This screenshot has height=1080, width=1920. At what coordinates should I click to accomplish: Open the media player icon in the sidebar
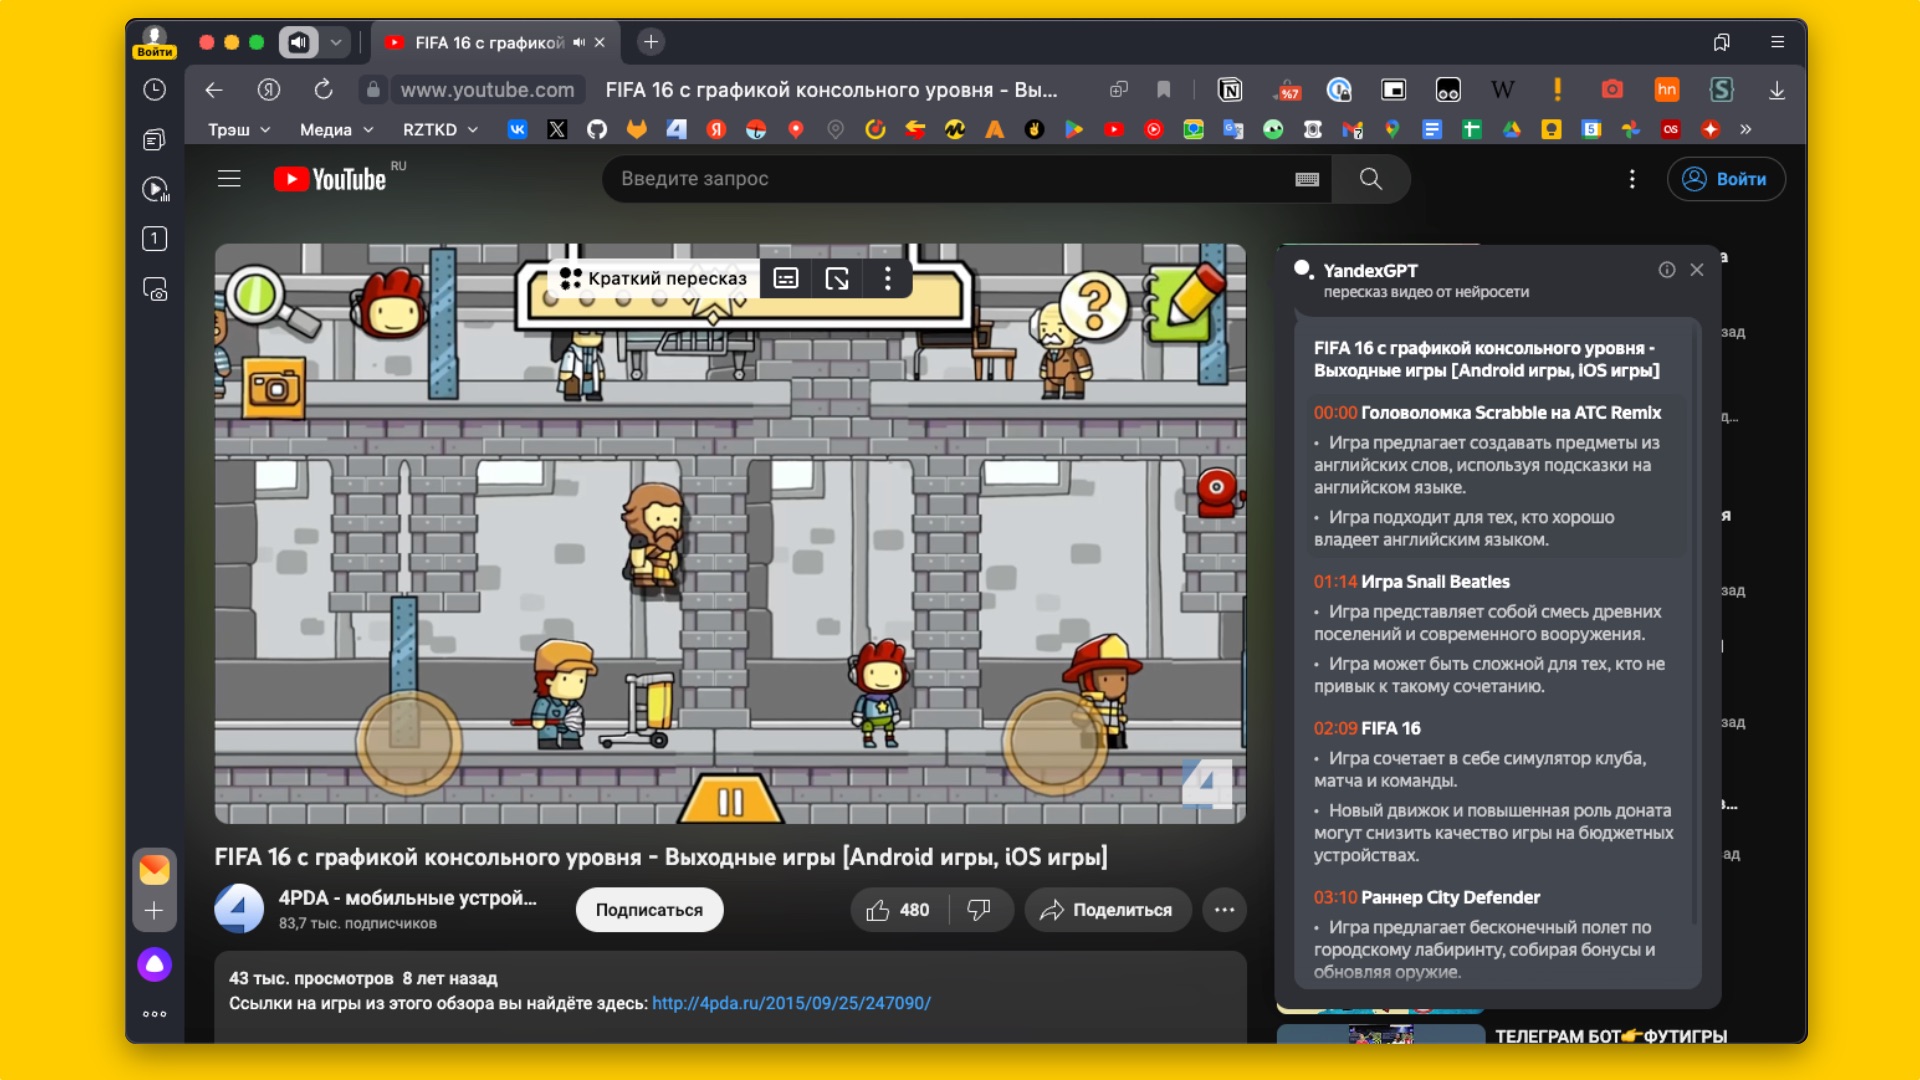tap(154, 189)
